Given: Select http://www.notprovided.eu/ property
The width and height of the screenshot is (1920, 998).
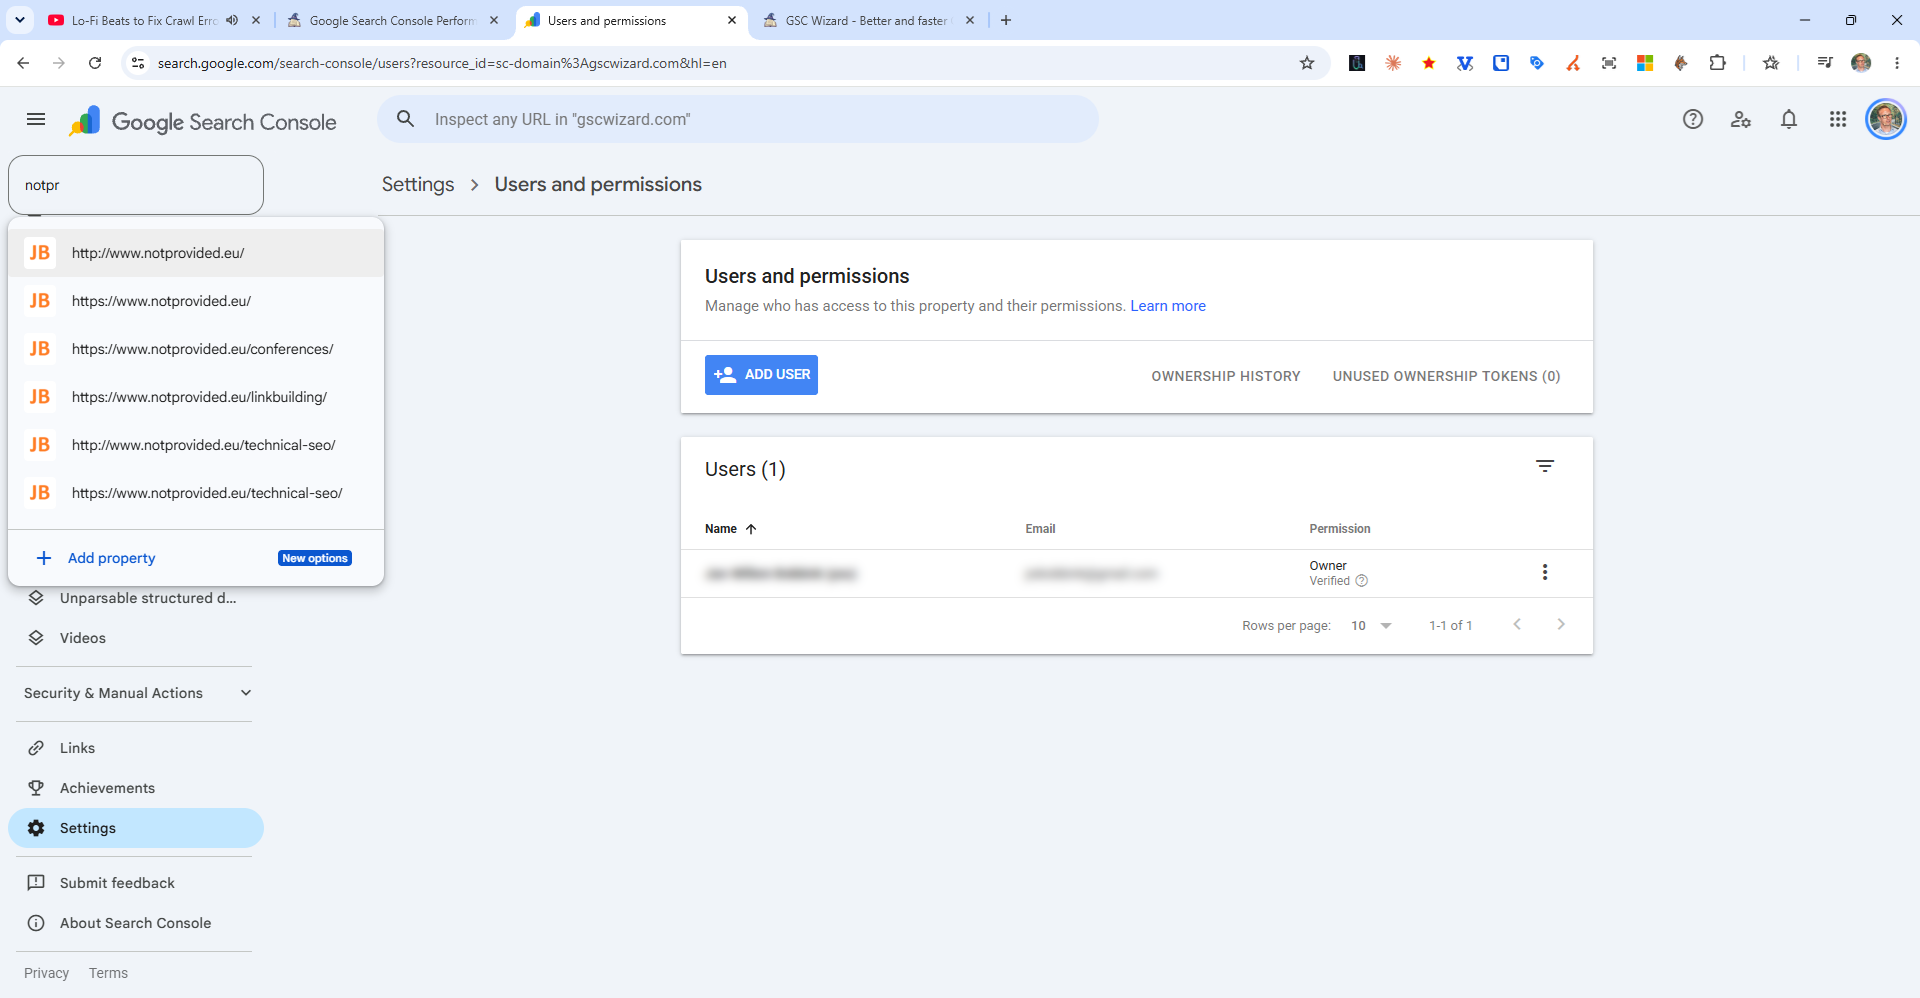Looking at the screenshot, I should click(x=196, y=253).
